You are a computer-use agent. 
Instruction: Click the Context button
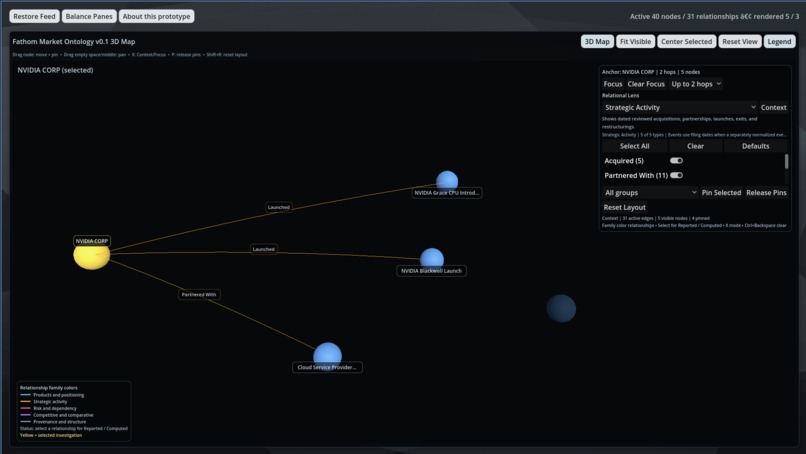click(774, 107)
